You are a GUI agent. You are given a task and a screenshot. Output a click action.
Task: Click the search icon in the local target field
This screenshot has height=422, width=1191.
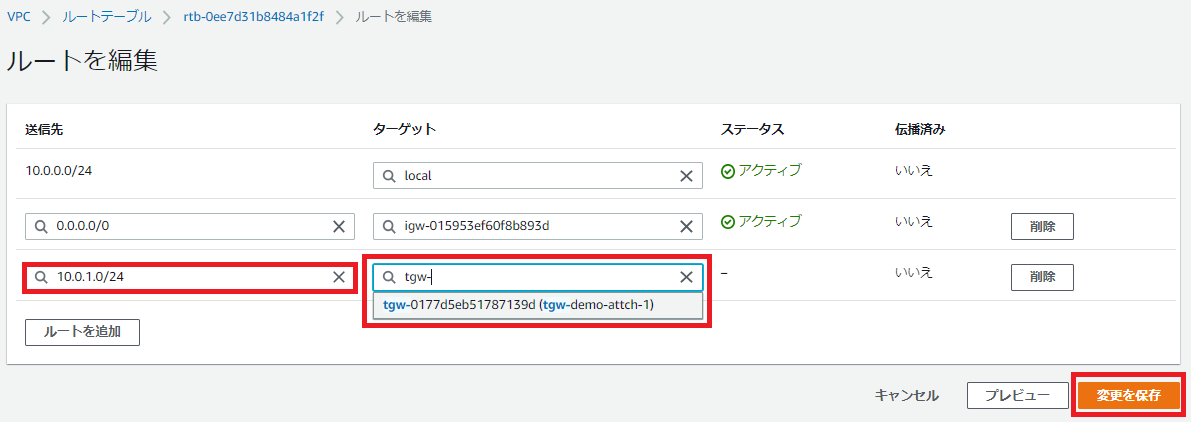(388, 176)
